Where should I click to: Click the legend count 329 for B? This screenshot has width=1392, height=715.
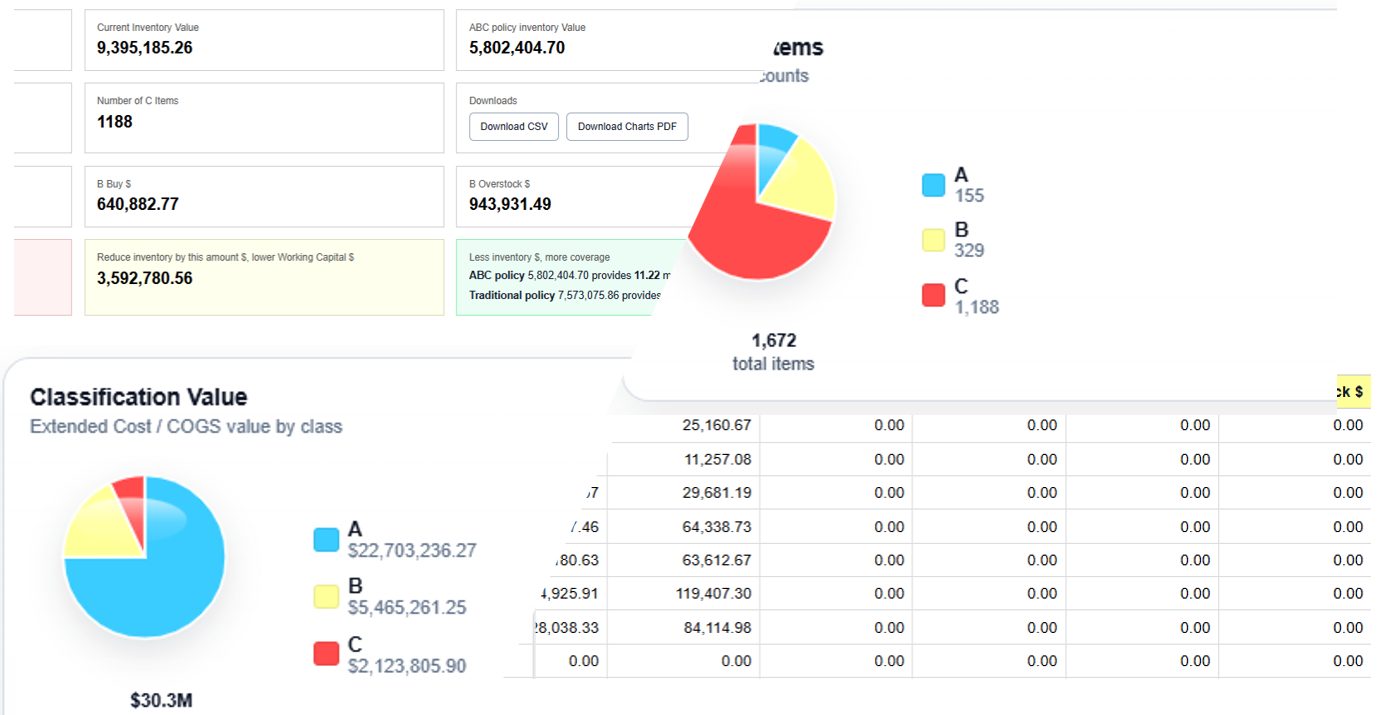click(x=969, y=251)
